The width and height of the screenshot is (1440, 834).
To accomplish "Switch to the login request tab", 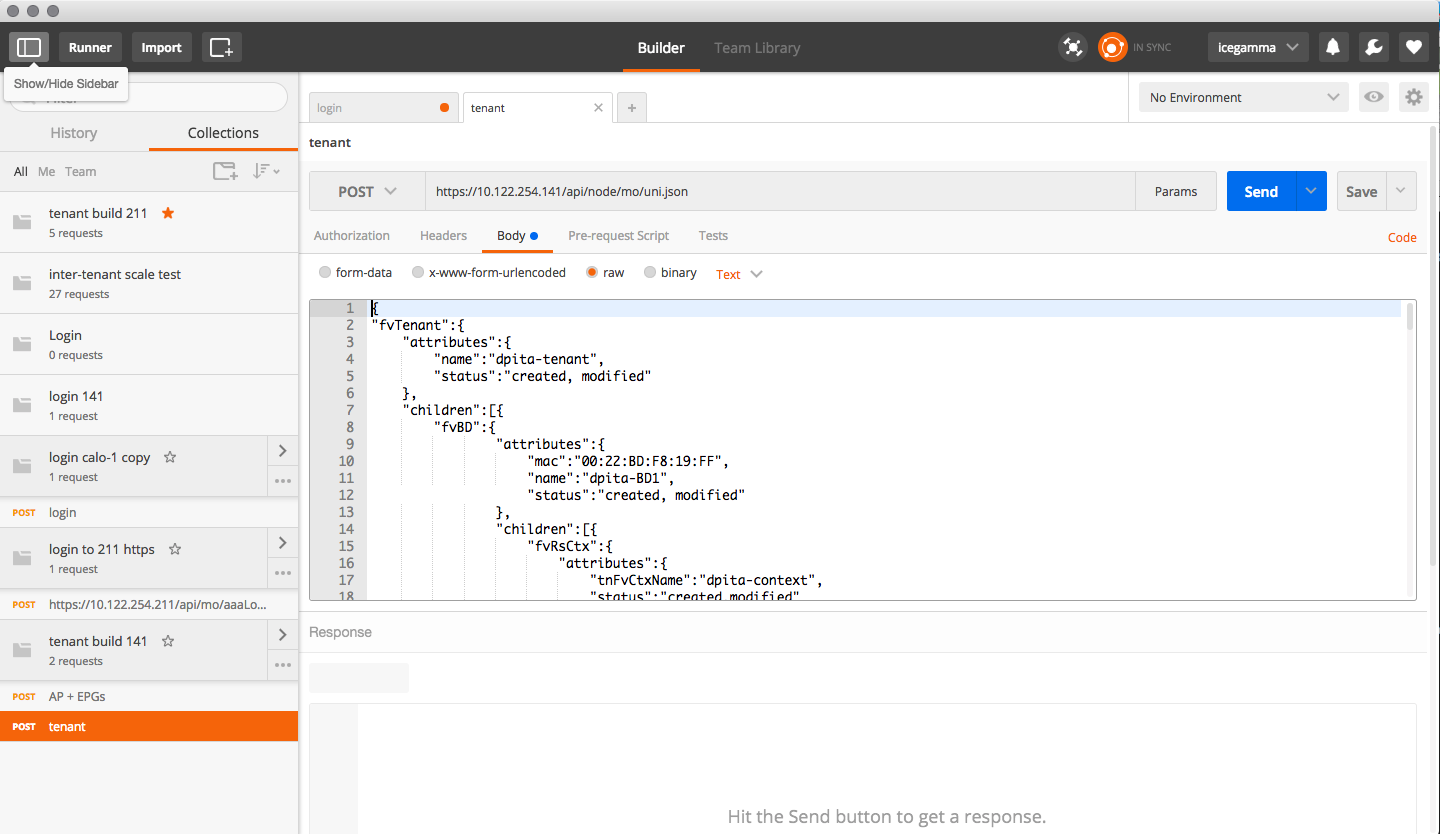I will click(384, 108).
